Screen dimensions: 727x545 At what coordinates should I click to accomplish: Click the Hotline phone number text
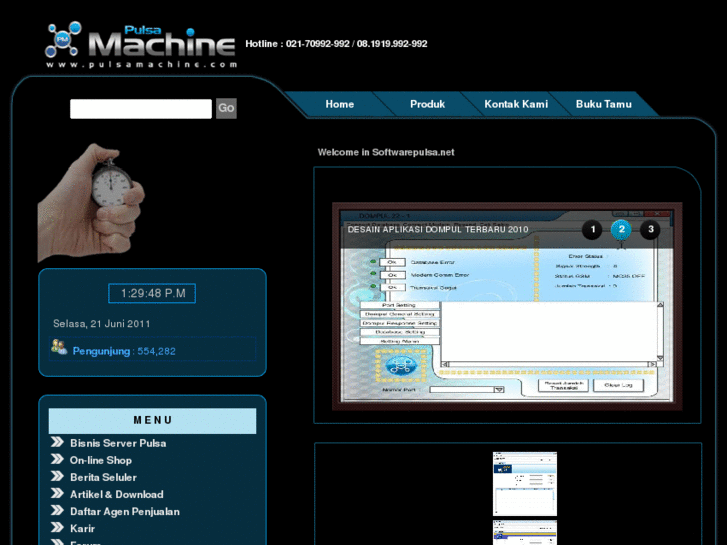(336, 44)
